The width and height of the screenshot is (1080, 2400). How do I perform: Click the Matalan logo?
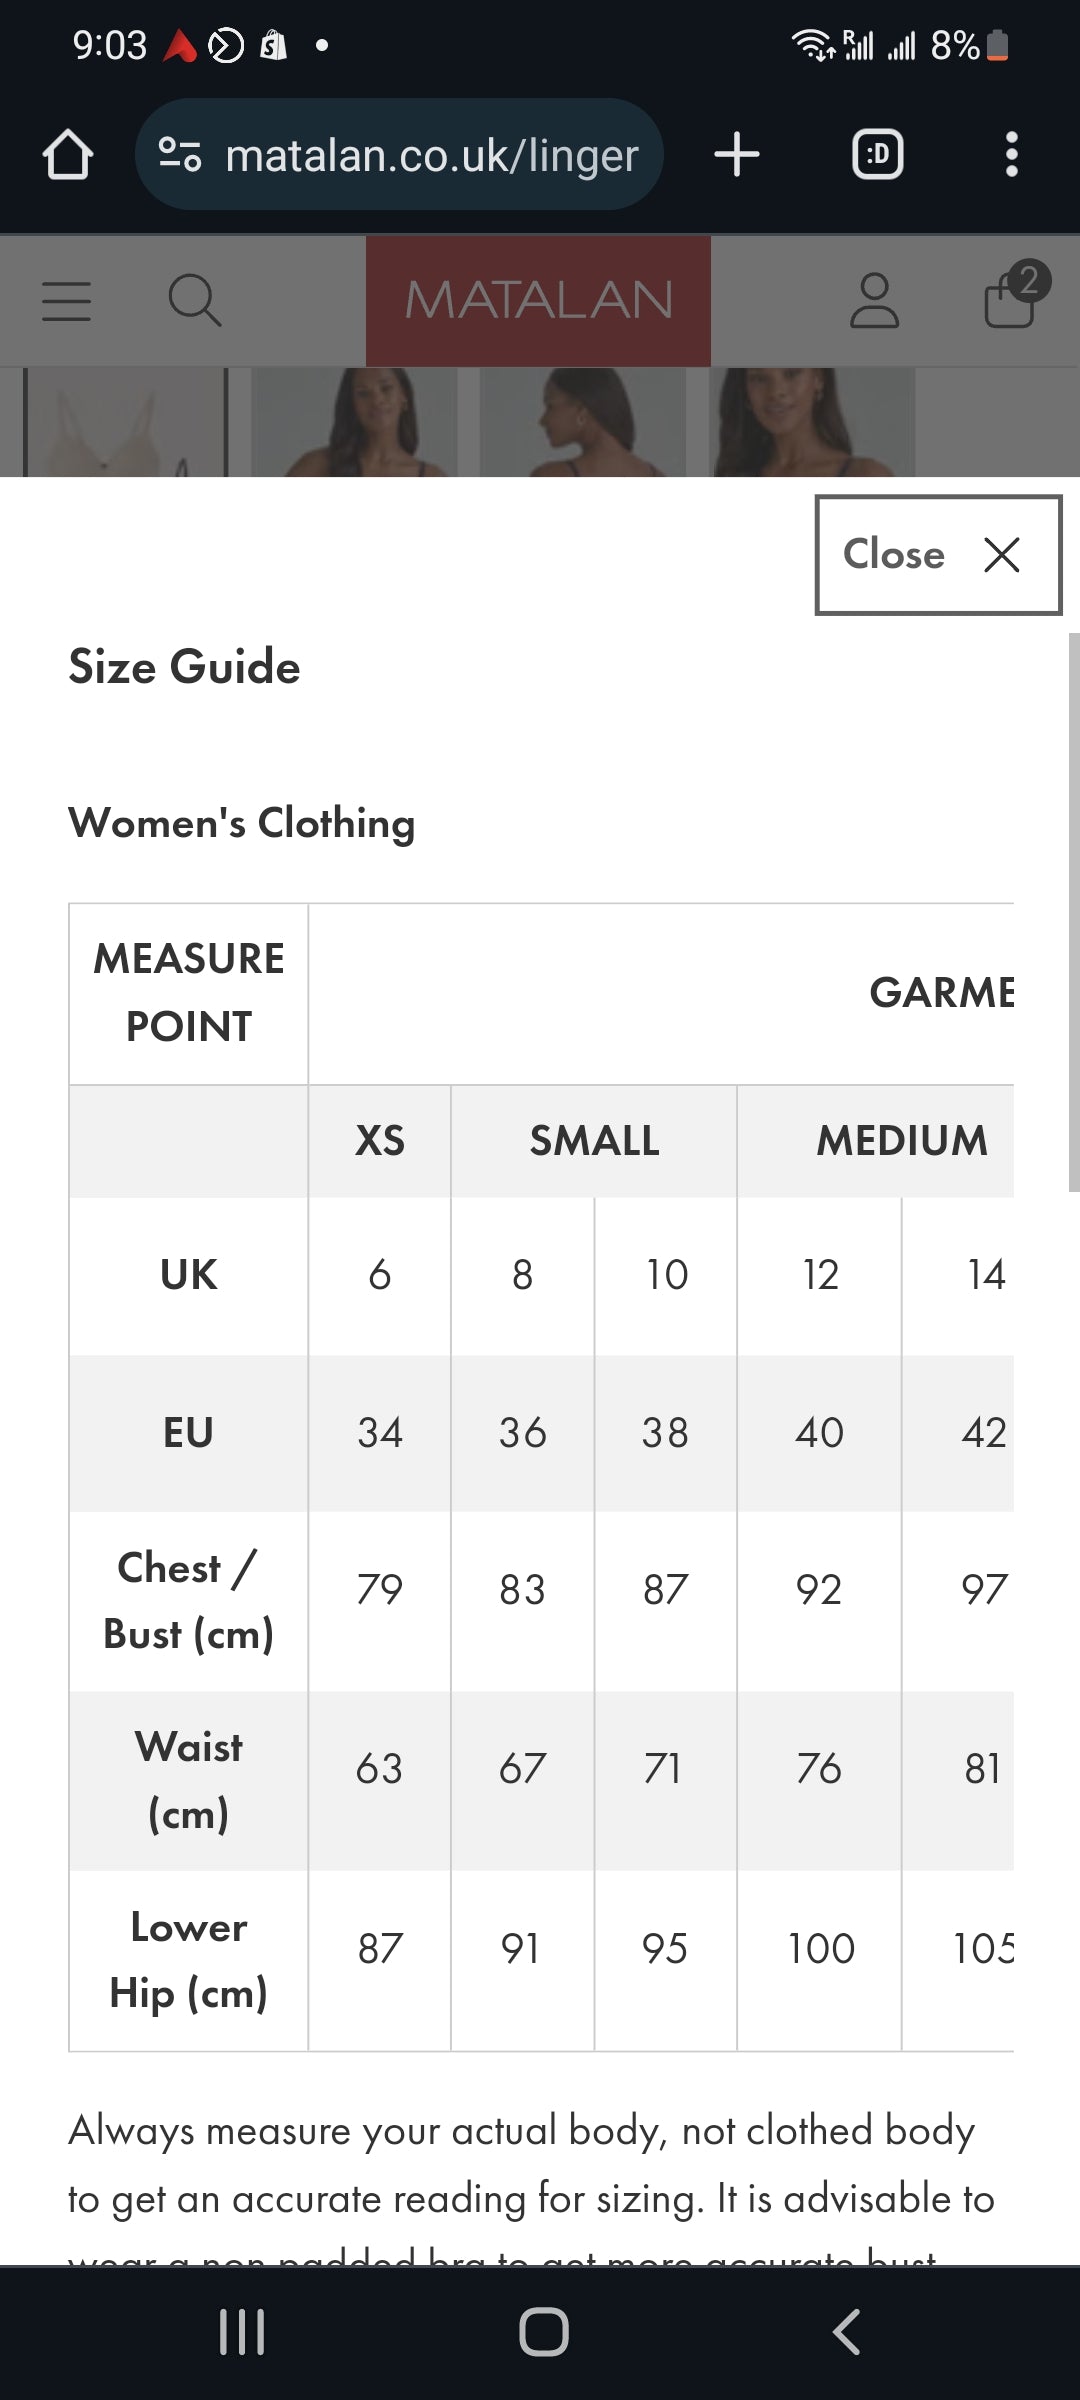[x=538, y=301]
